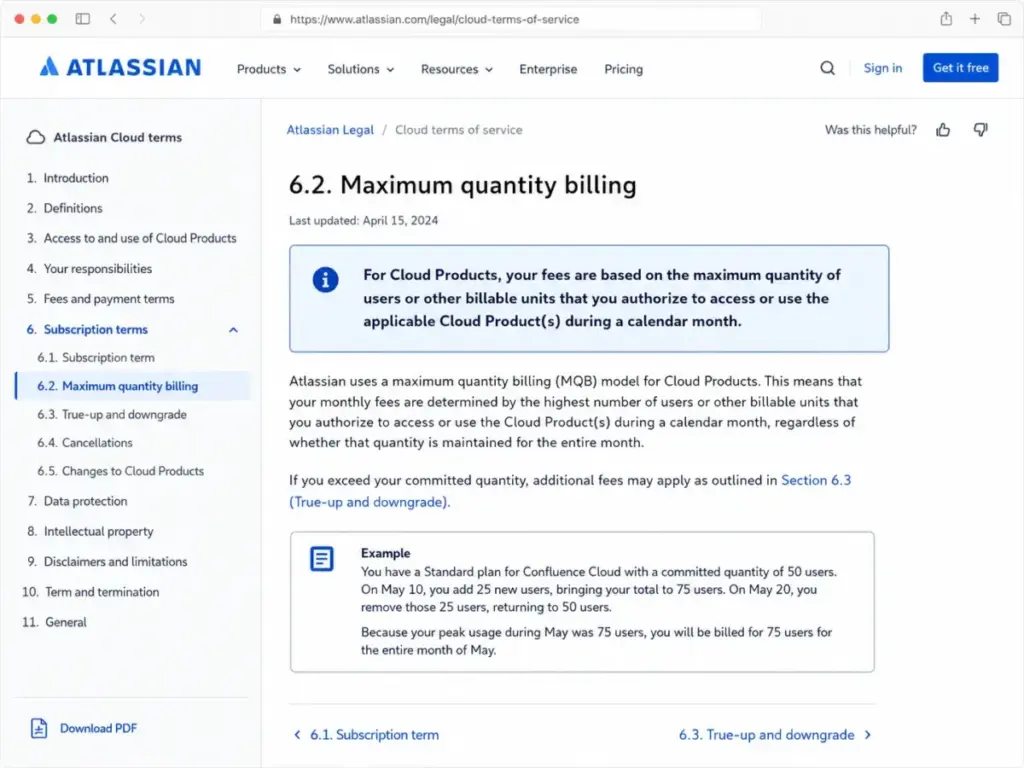The image size is (1024, 768).
Task: Select 10. Term and termination
Action: (x=91, y=592)
